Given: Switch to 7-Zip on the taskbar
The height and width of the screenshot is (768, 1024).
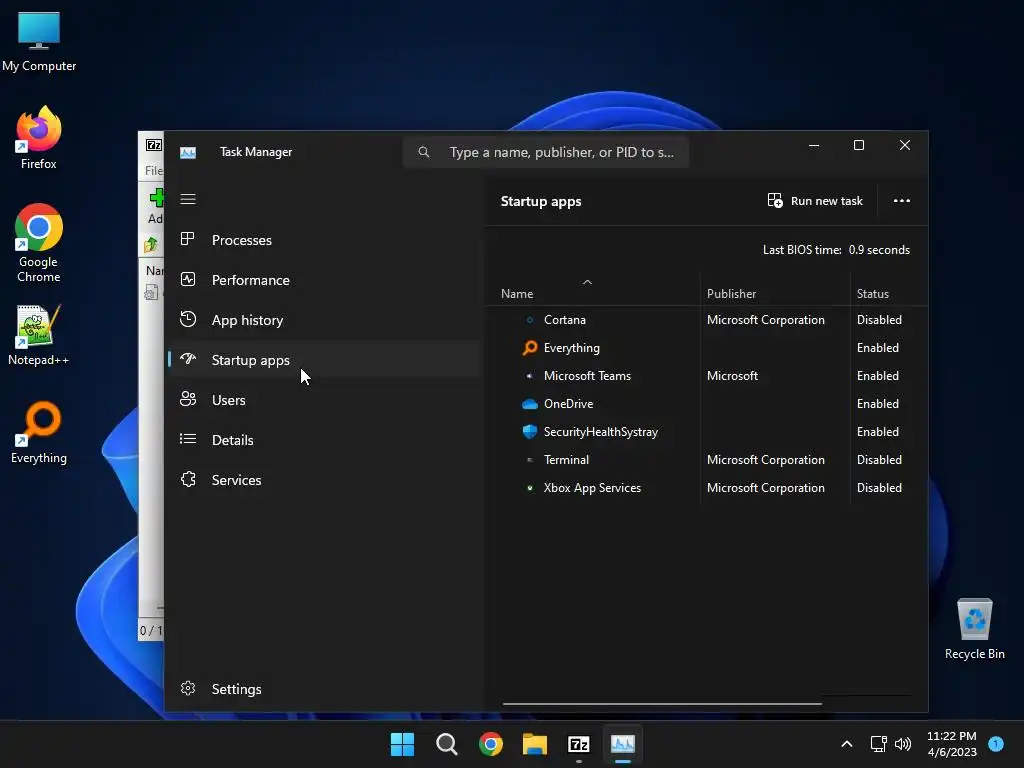Looking at the screenshot, I should point(579,744).
